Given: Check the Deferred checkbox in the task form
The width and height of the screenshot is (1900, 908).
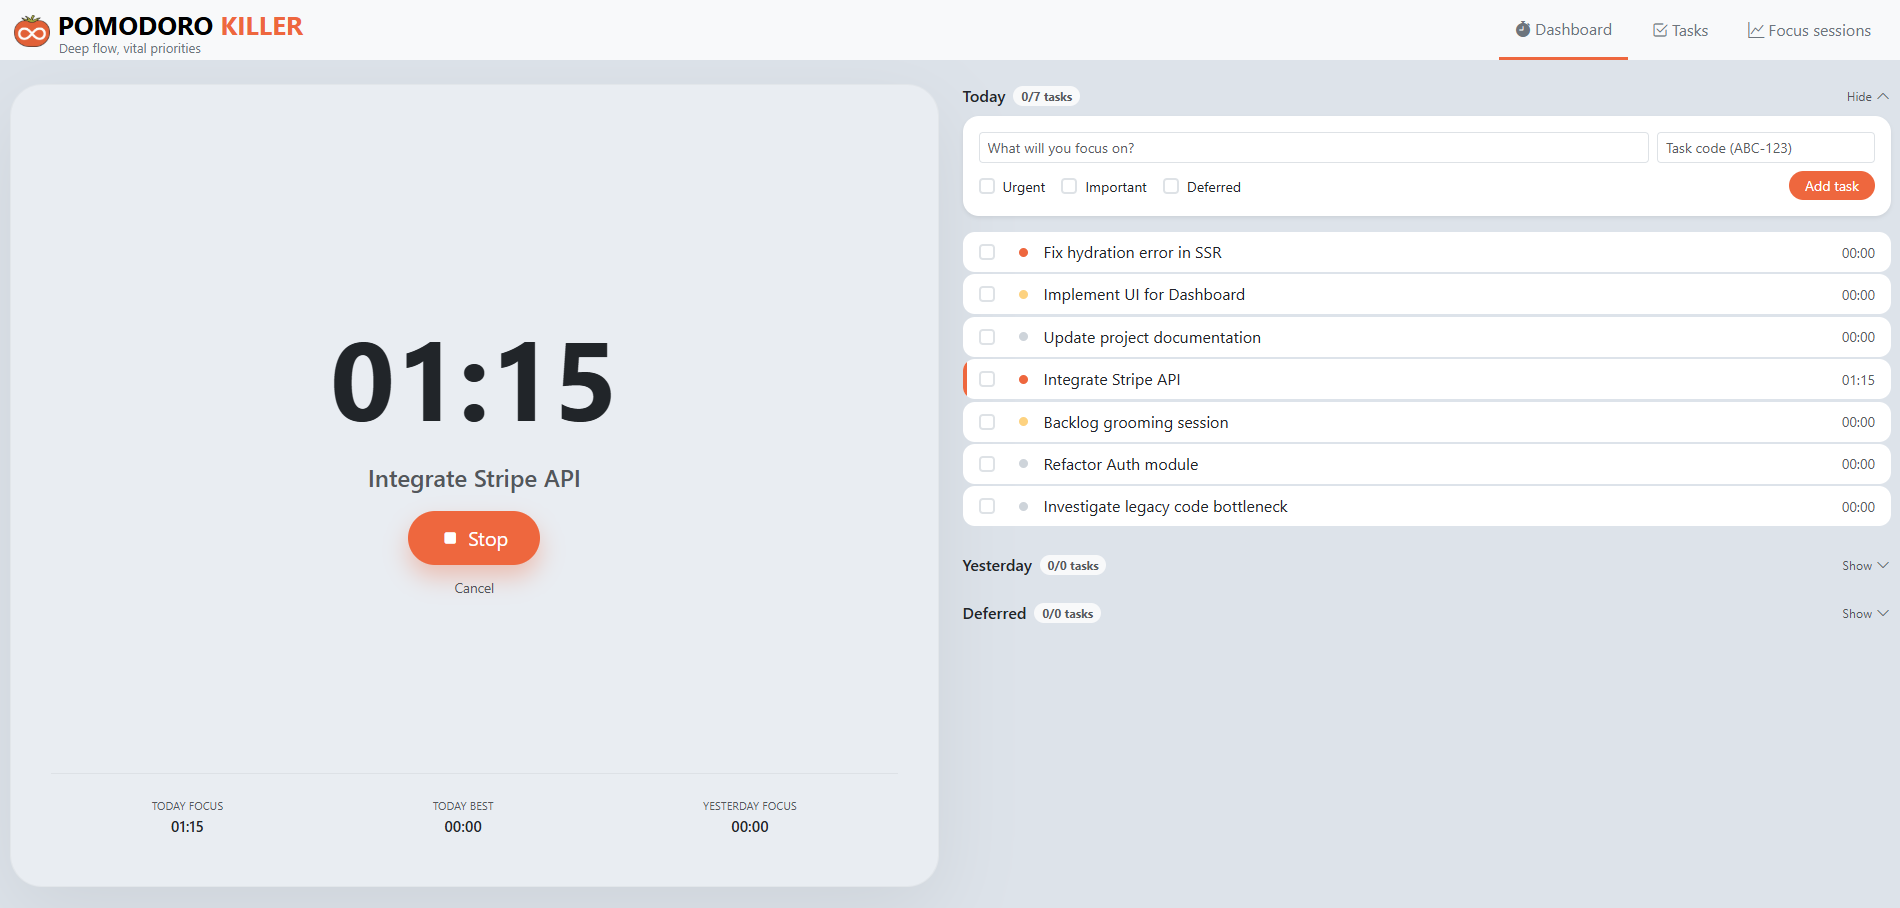Looking at the screenshot, I should [x=1171, y=187].
